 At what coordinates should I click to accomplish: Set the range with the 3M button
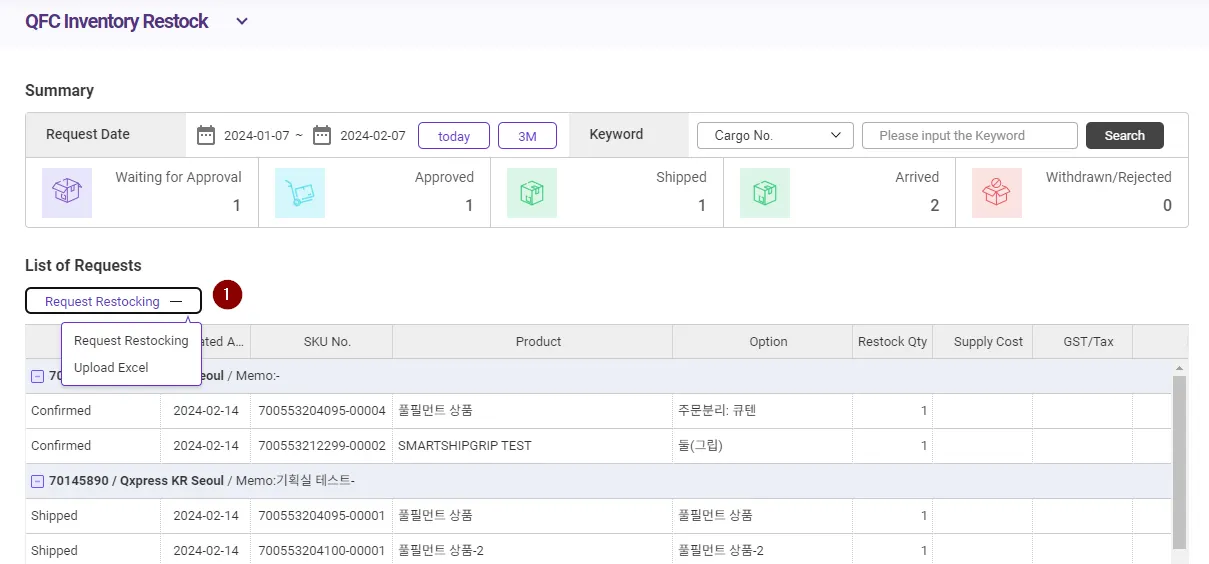coord(527,136)
